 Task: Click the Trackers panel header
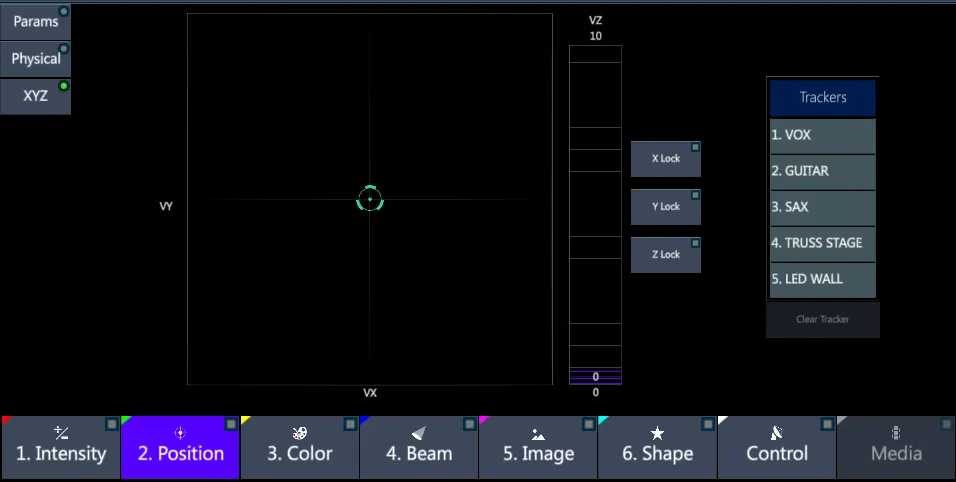click(822, 97)
